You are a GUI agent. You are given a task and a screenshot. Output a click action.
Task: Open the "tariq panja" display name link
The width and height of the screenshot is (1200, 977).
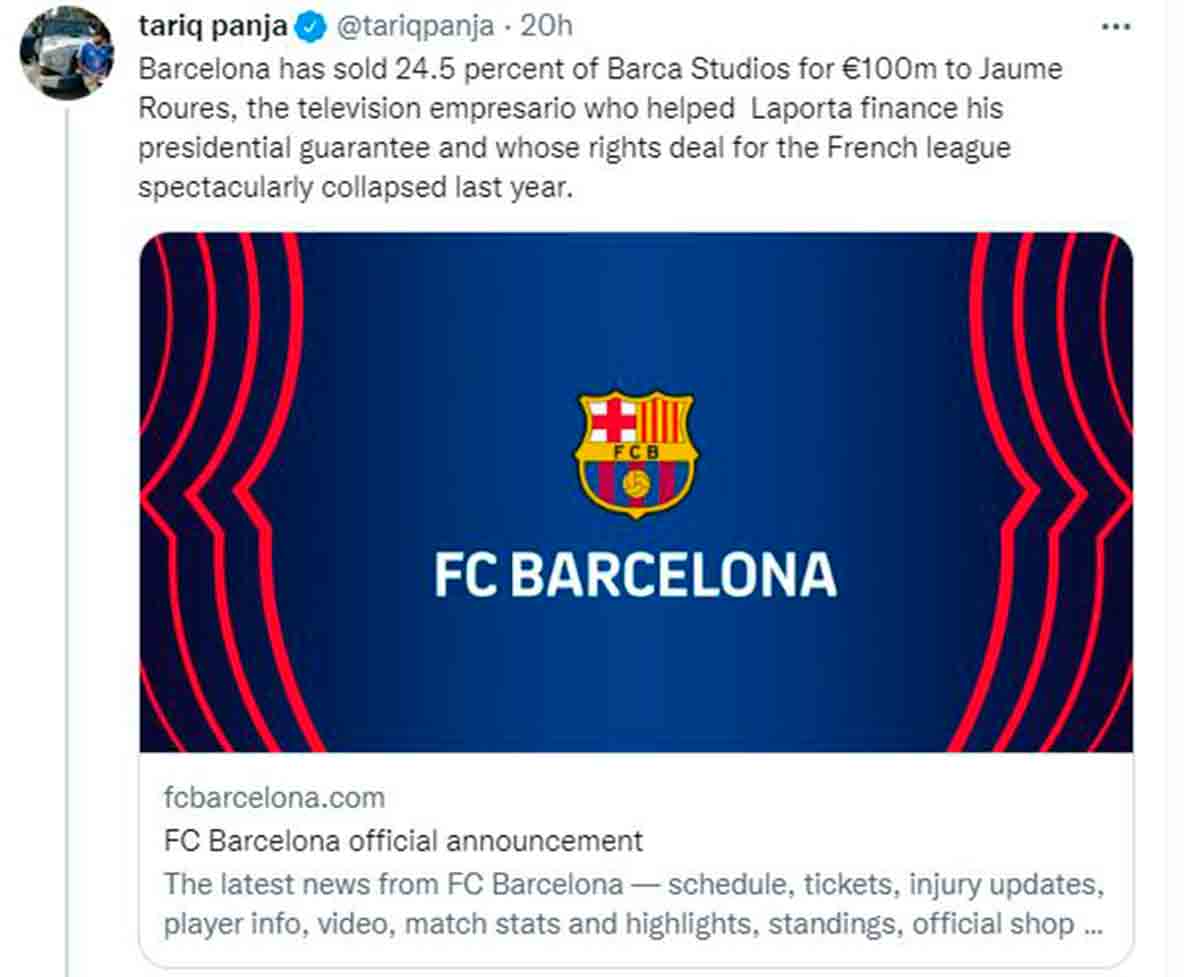(212, 27)
